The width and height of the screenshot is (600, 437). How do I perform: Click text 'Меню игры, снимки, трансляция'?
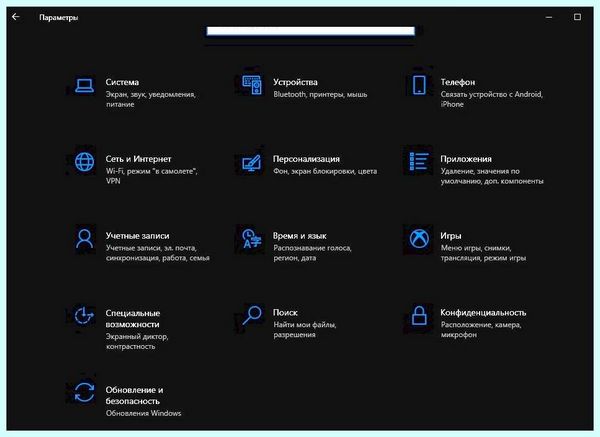[476, 253]
